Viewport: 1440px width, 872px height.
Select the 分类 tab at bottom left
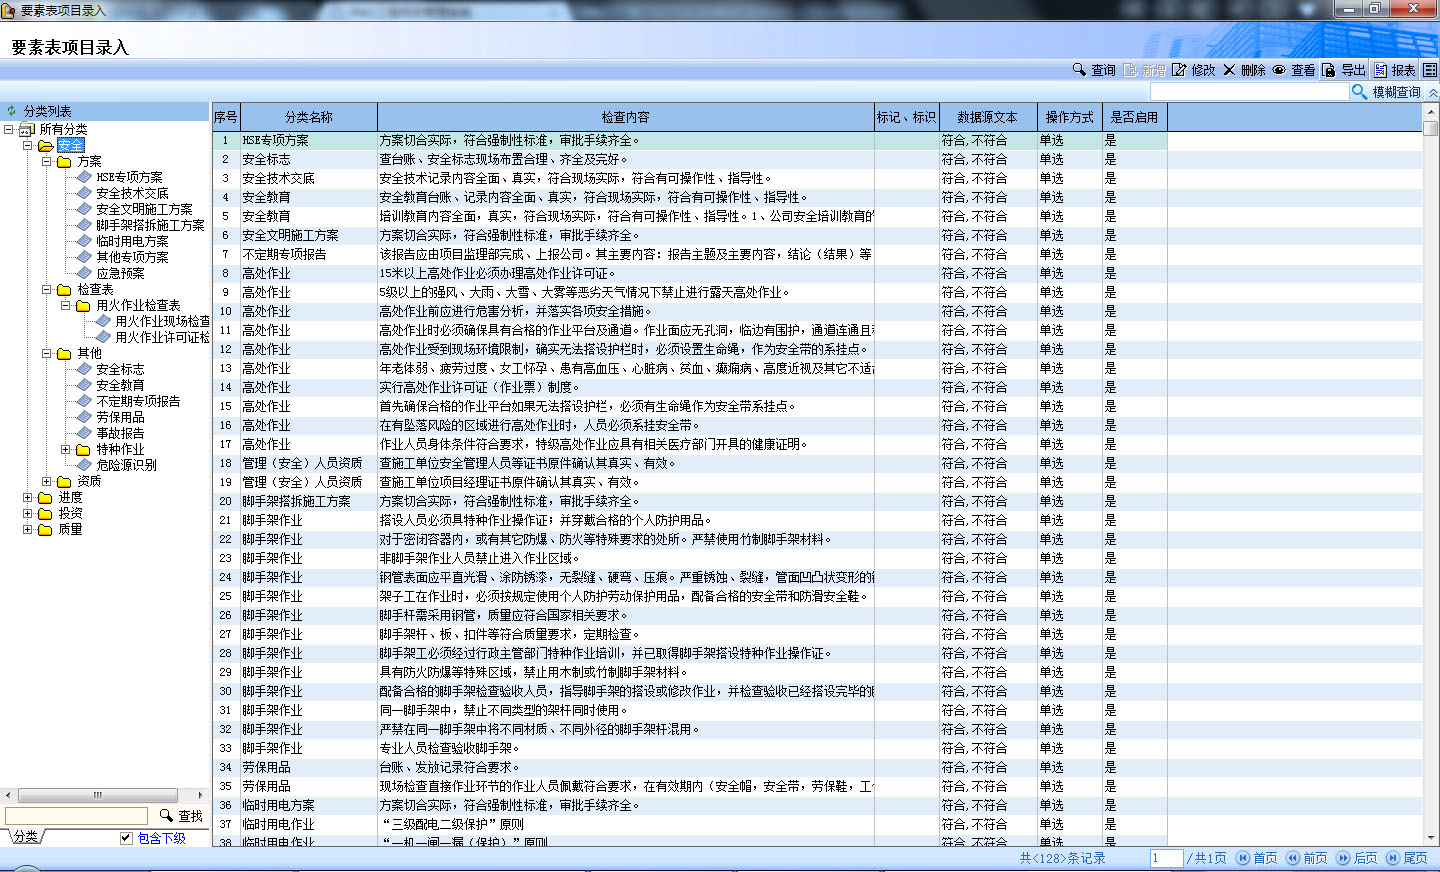(x=26, y=837)
